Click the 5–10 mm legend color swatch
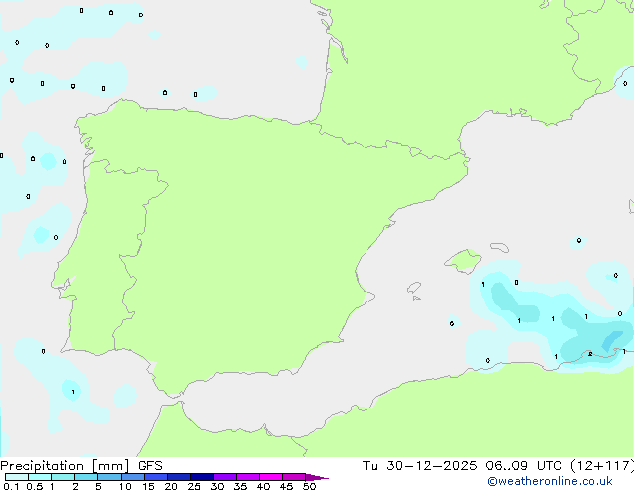The height and width of the screenshot is (490, 634). [x=109, y=477]
